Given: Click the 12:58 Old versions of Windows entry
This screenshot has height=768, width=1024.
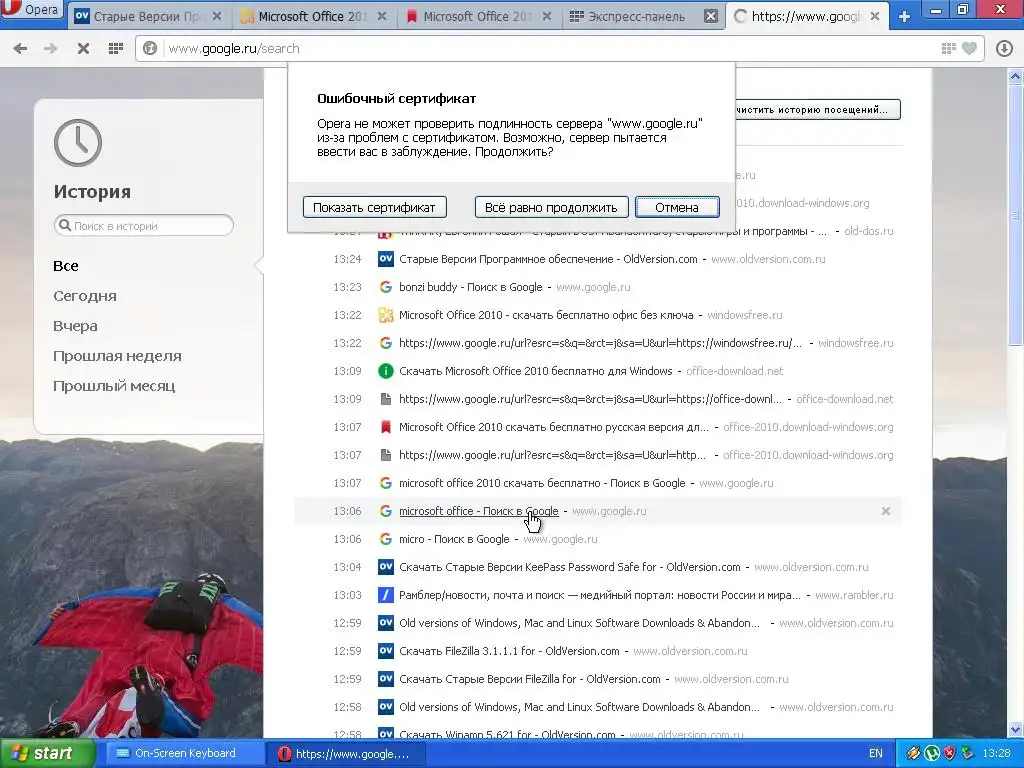Looking at the screenshot, I should (579, 707).
